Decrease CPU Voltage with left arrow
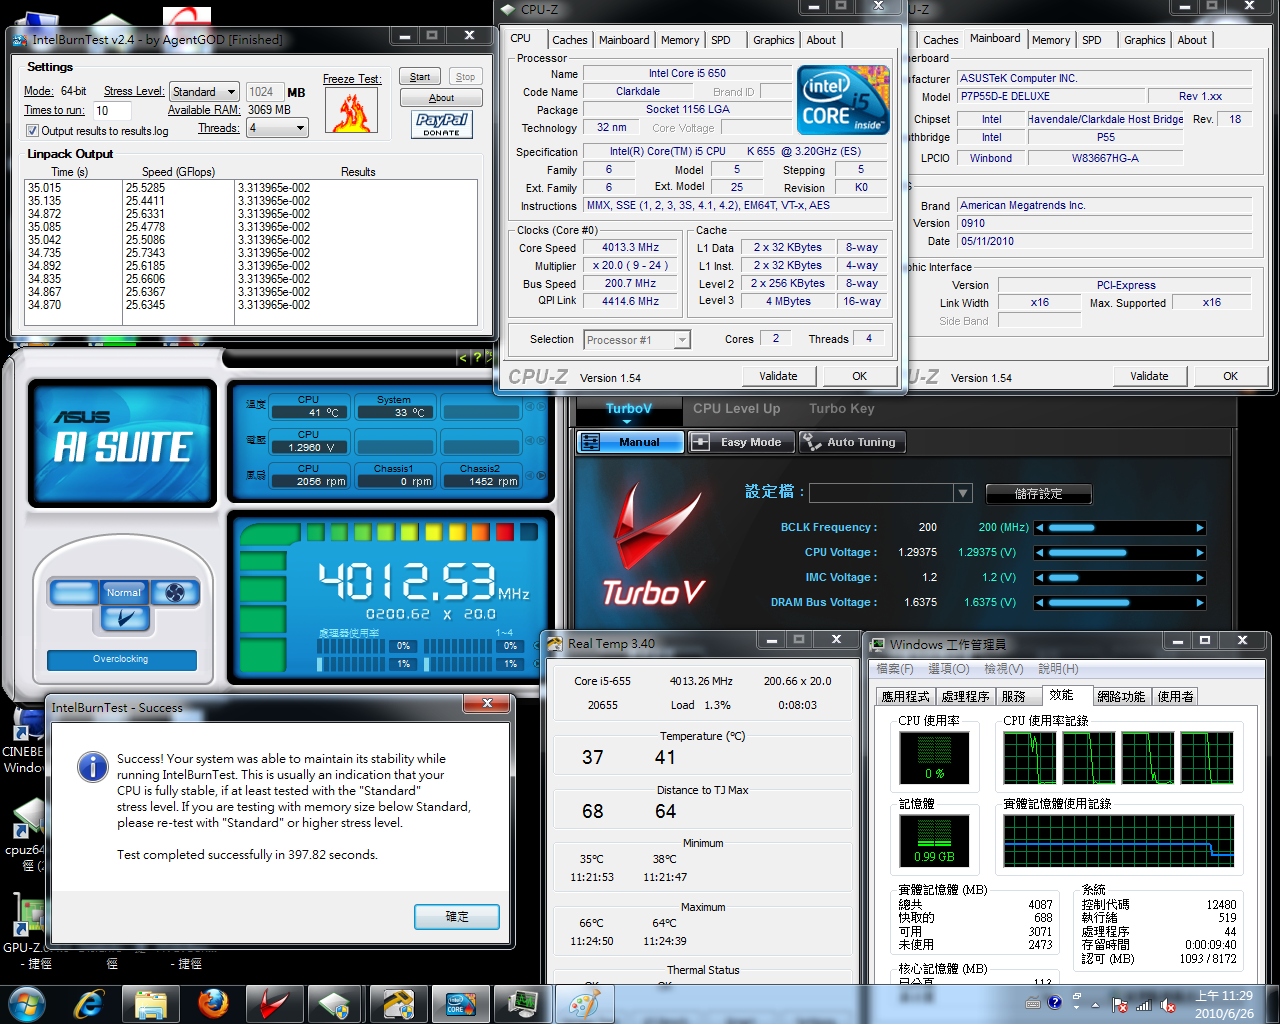Image resolution: width=1280 pixels, height=1024 pixels. coord(1040,553)
